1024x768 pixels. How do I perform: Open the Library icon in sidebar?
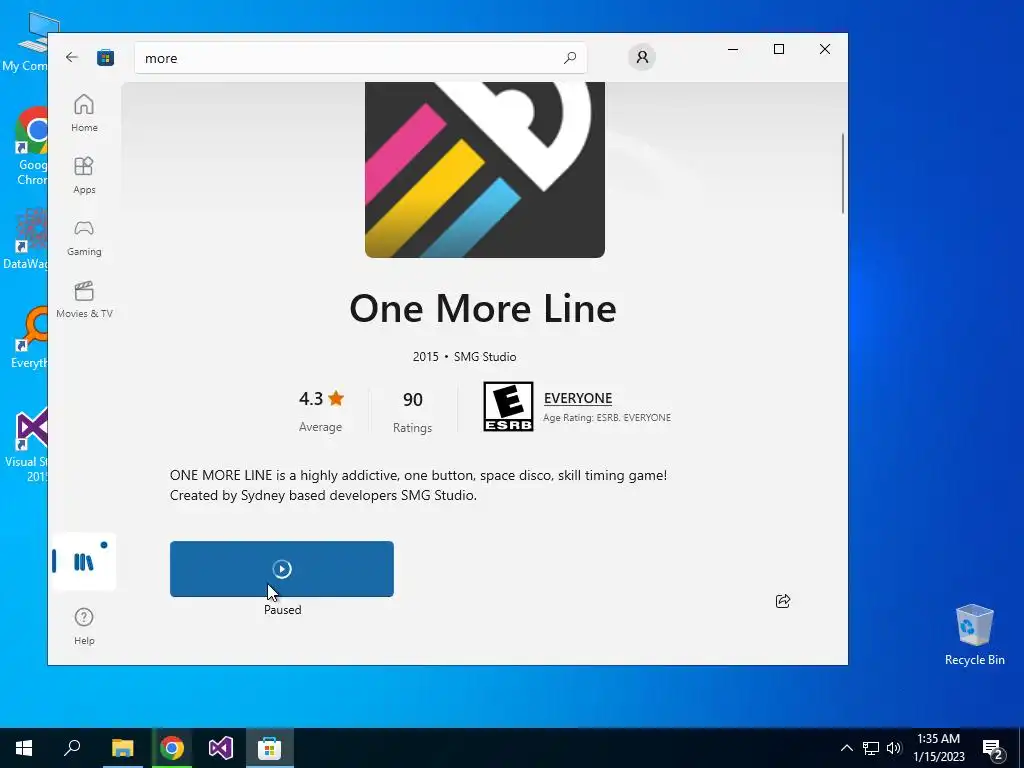coord(84,562)
